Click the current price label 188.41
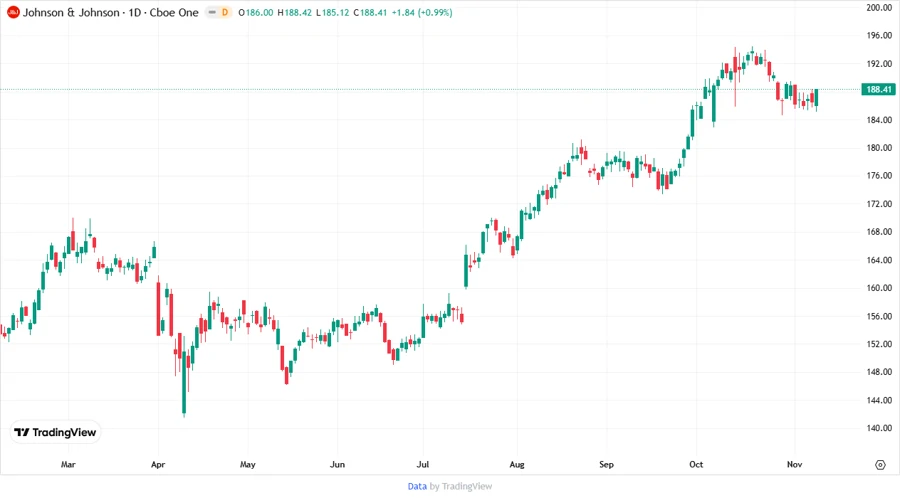Image resolution: width=900 pixels, height=498 pixels. pyautogui.click(x=878, y=90)
